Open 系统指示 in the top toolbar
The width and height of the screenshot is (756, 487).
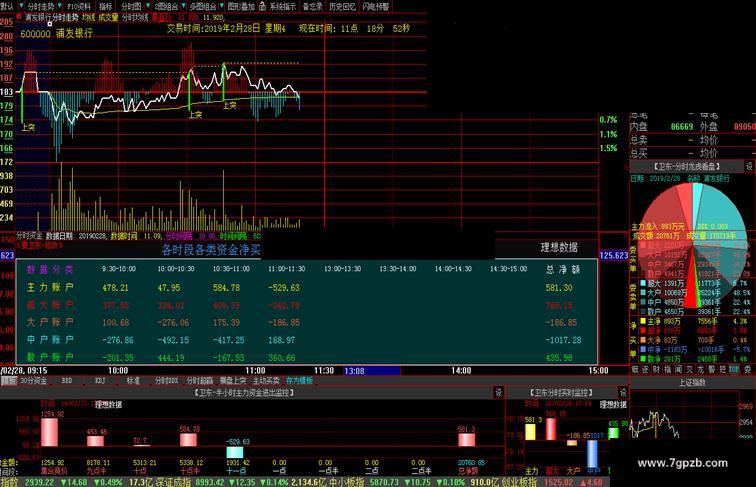283,7
